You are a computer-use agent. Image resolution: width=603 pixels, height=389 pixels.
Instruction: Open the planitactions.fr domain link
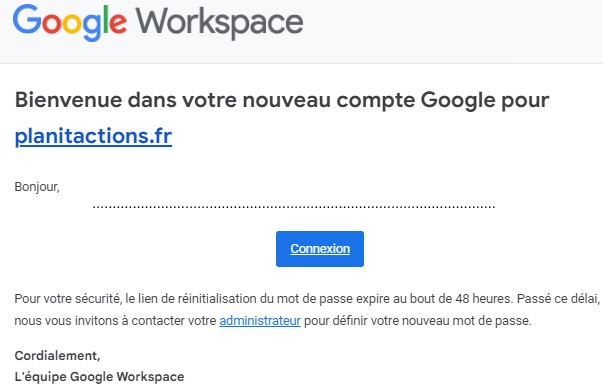[x=93, y=136]
